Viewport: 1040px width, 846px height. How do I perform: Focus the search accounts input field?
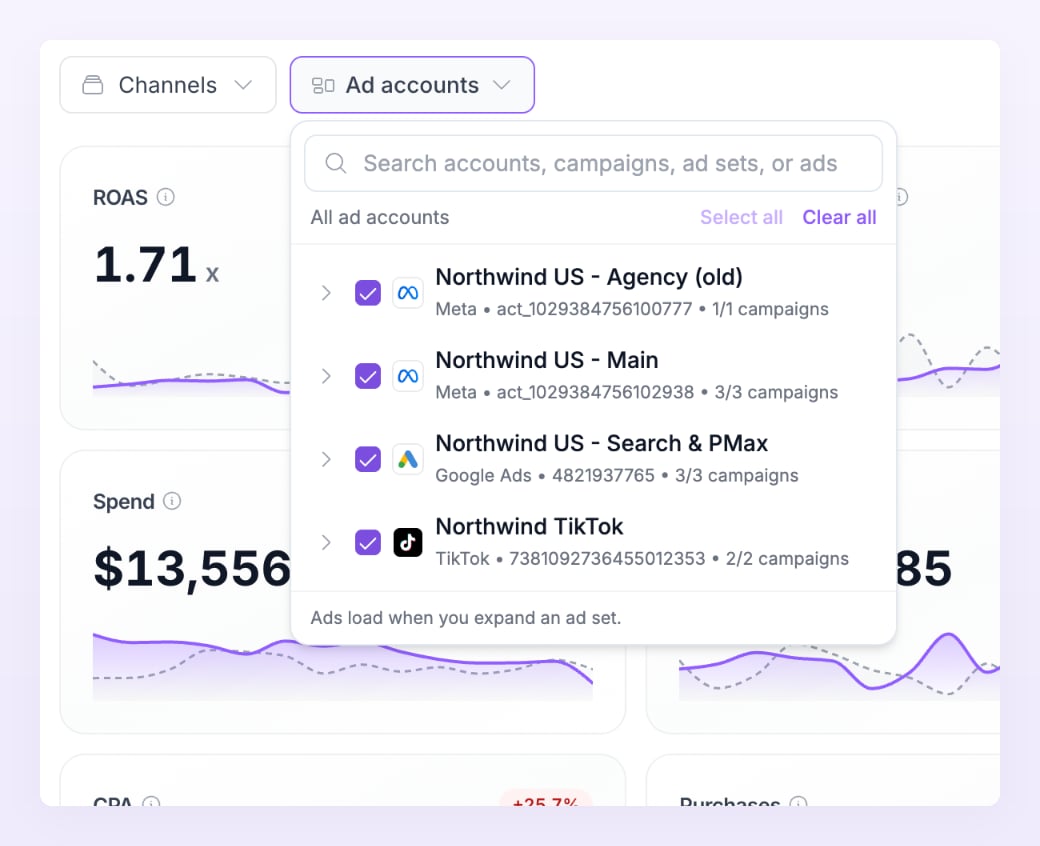pos(593,163)
